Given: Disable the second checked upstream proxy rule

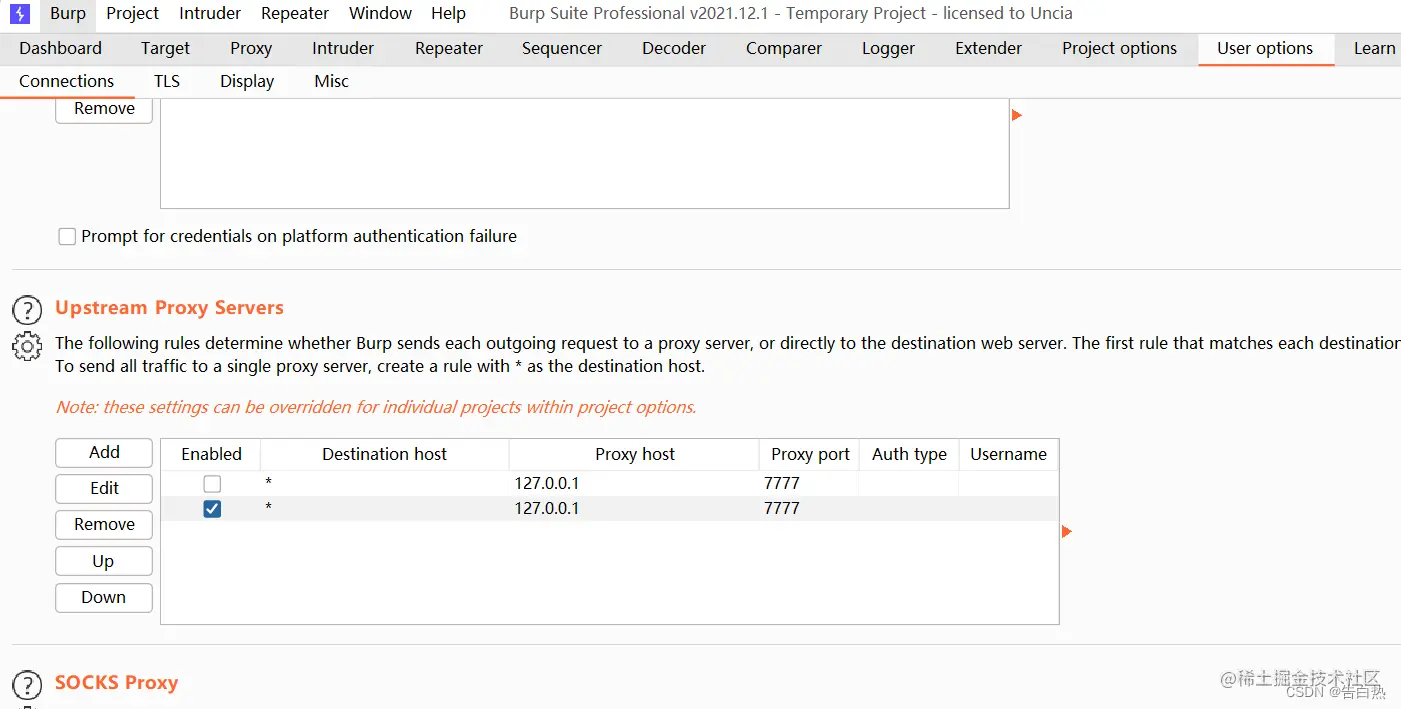Looking at the screenshot, I should (212, 509).
